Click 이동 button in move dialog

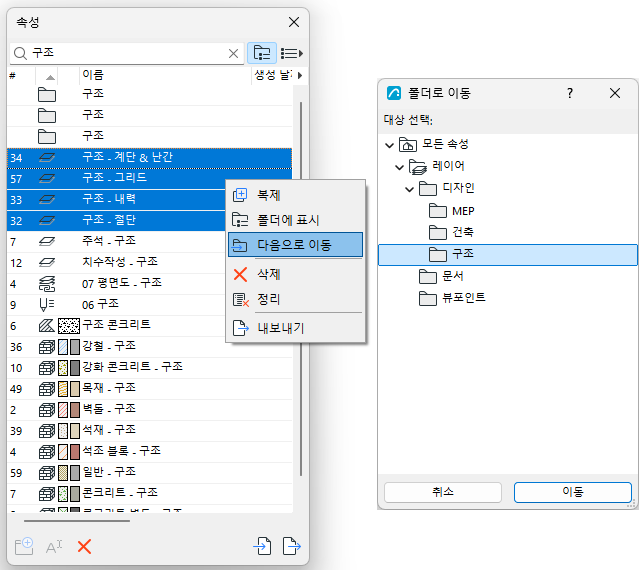tap(573, 492)
